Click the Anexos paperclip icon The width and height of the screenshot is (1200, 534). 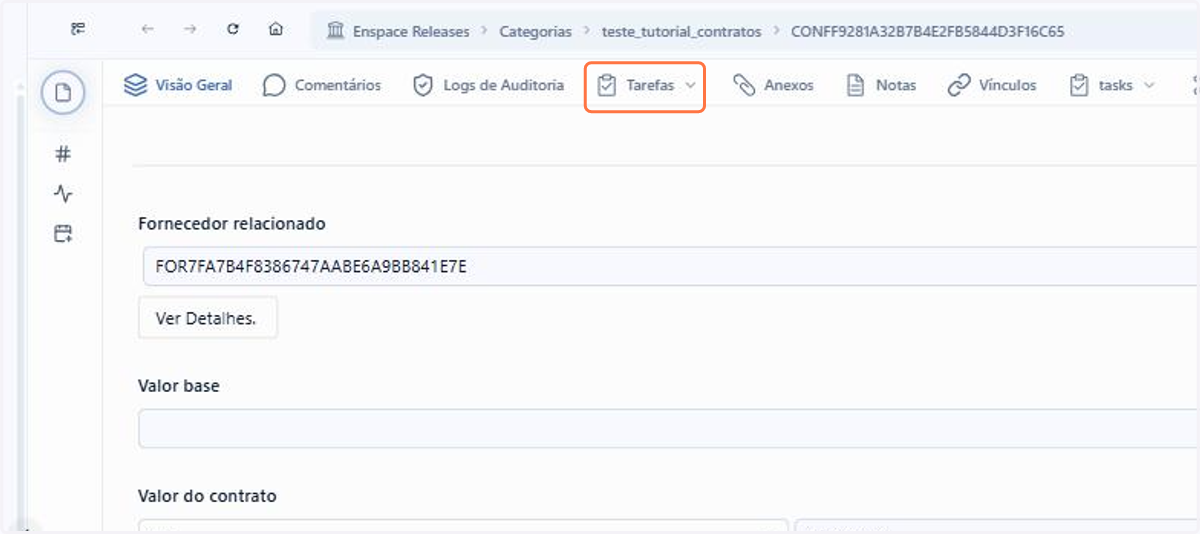click(x=744, y=85)
